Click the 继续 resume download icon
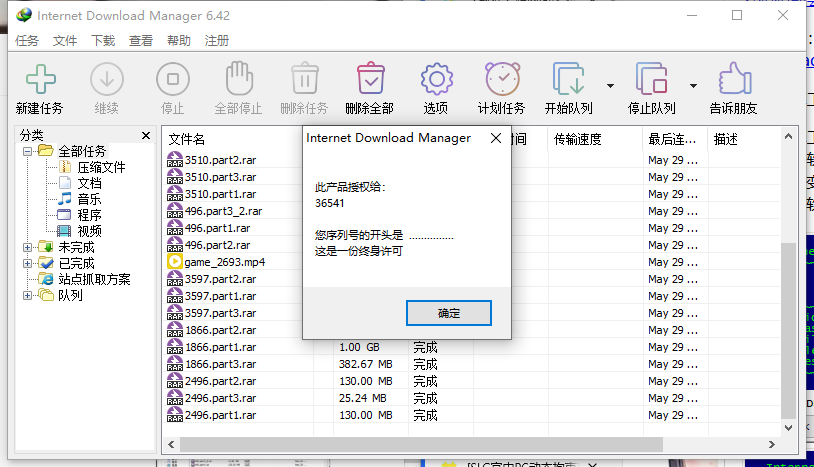Image resolution: width=814 pixels, height=467 pixels. coord(106,79)
